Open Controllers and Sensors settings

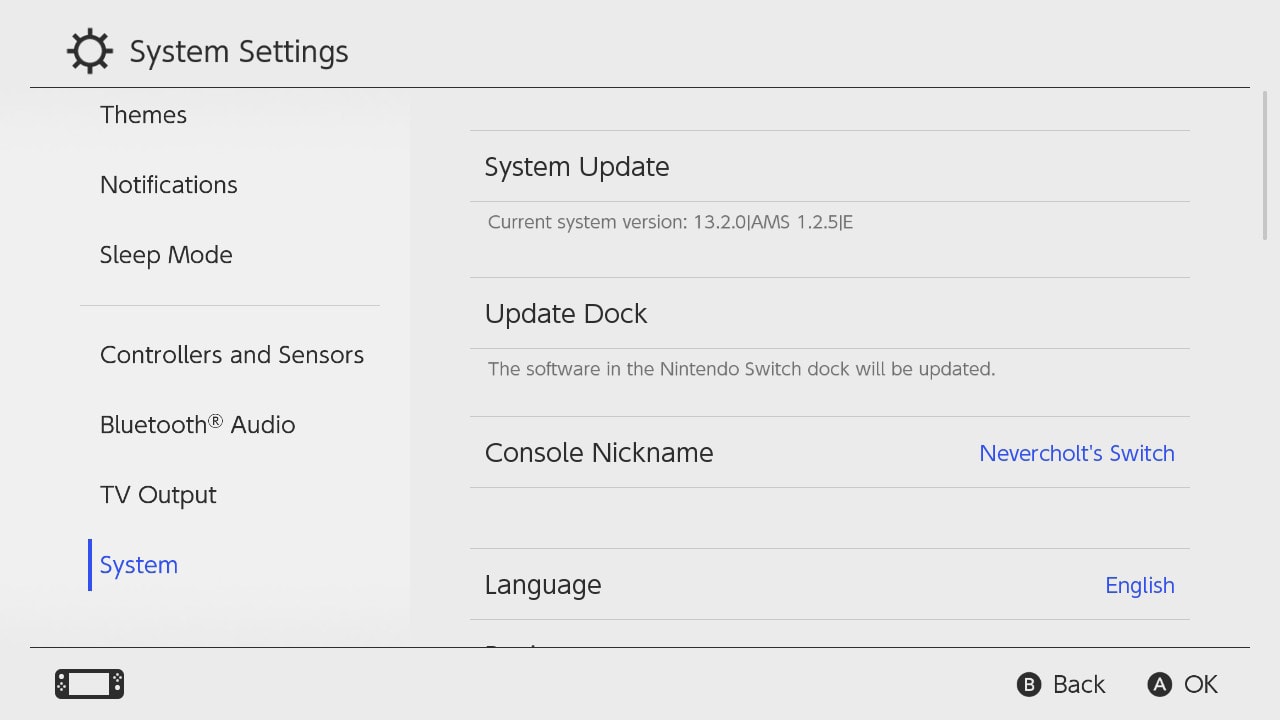pyautogui.click(x=231, y=354)
